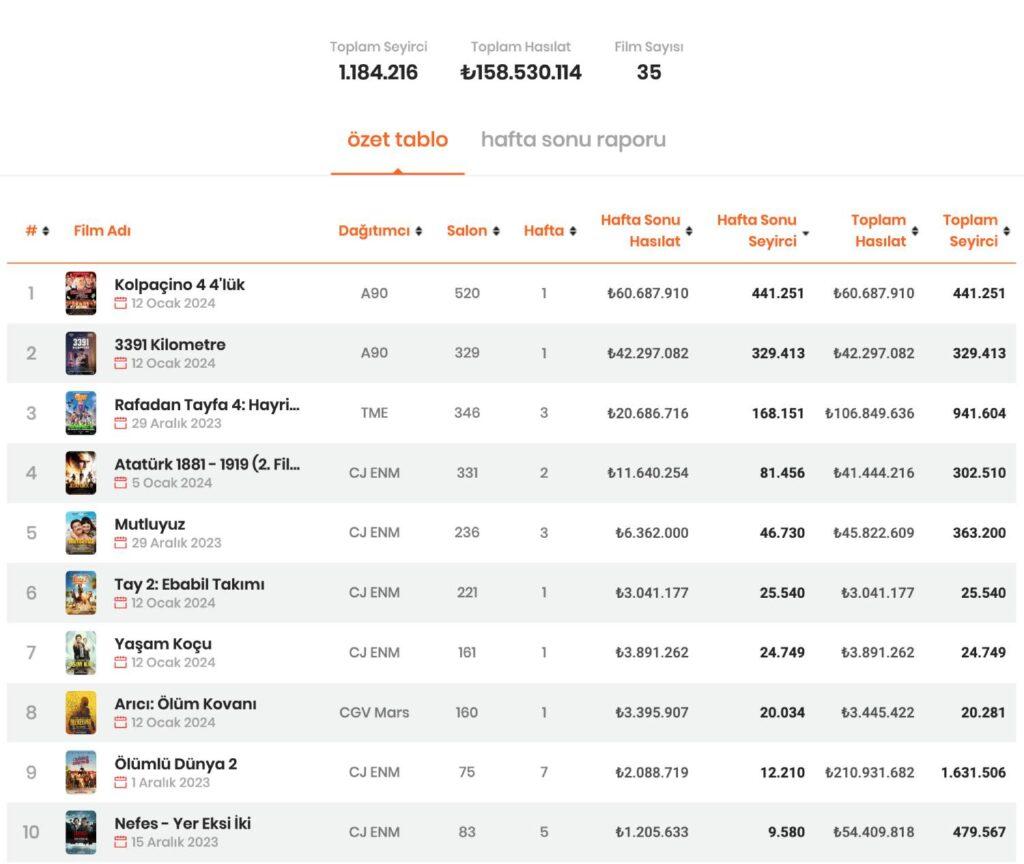The height and width of the screenshot is (864, 1024).
Task: Open Tay 2: Ebabil Takımı film title
Action: [x=190, y=584]
